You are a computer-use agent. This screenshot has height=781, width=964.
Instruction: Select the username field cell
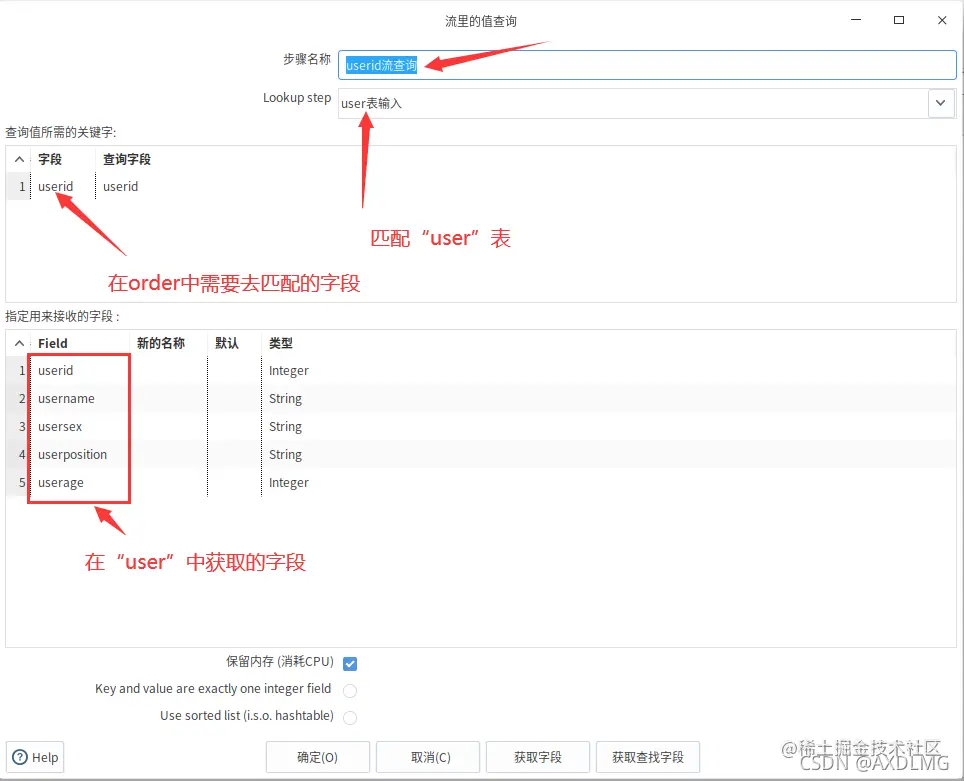pyautogui.click(x=79, y=398)
